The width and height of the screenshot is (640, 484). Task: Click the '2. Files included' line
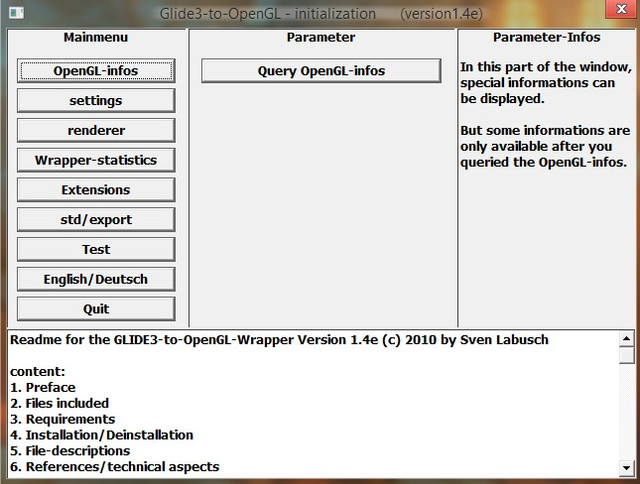point(60,403)
